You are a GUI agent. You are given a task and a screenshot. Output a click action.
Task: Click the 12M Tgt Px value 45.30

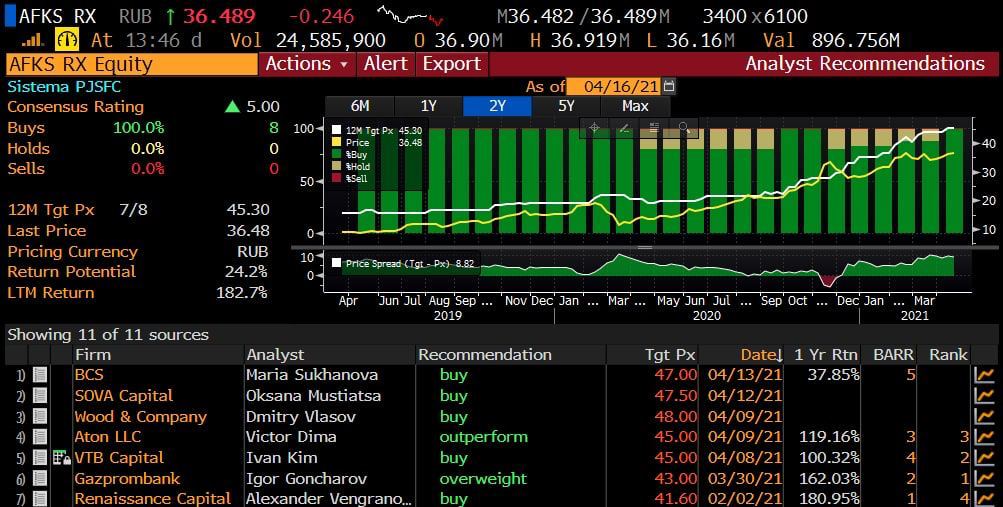(x=248, y=210)
